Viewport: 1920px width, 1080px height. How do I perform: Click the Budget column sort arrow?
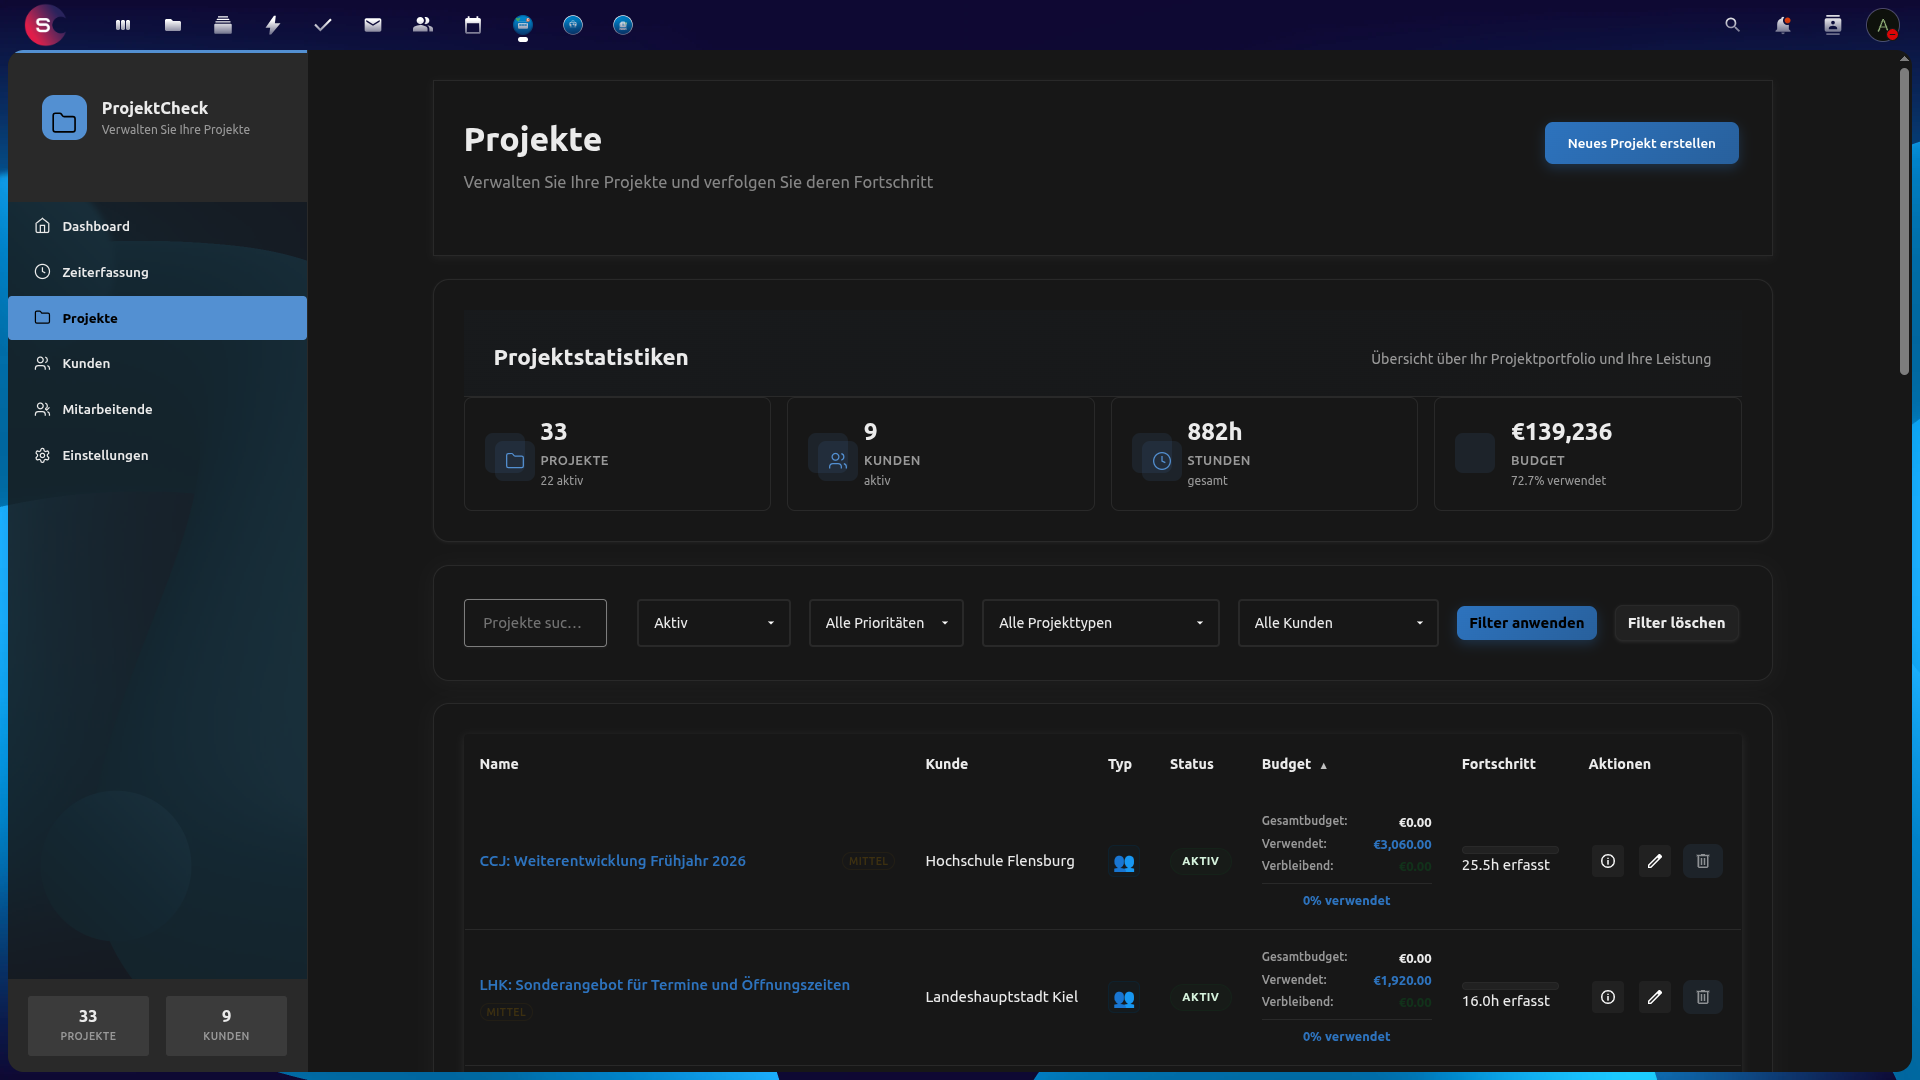click(x=1323, y=765)
